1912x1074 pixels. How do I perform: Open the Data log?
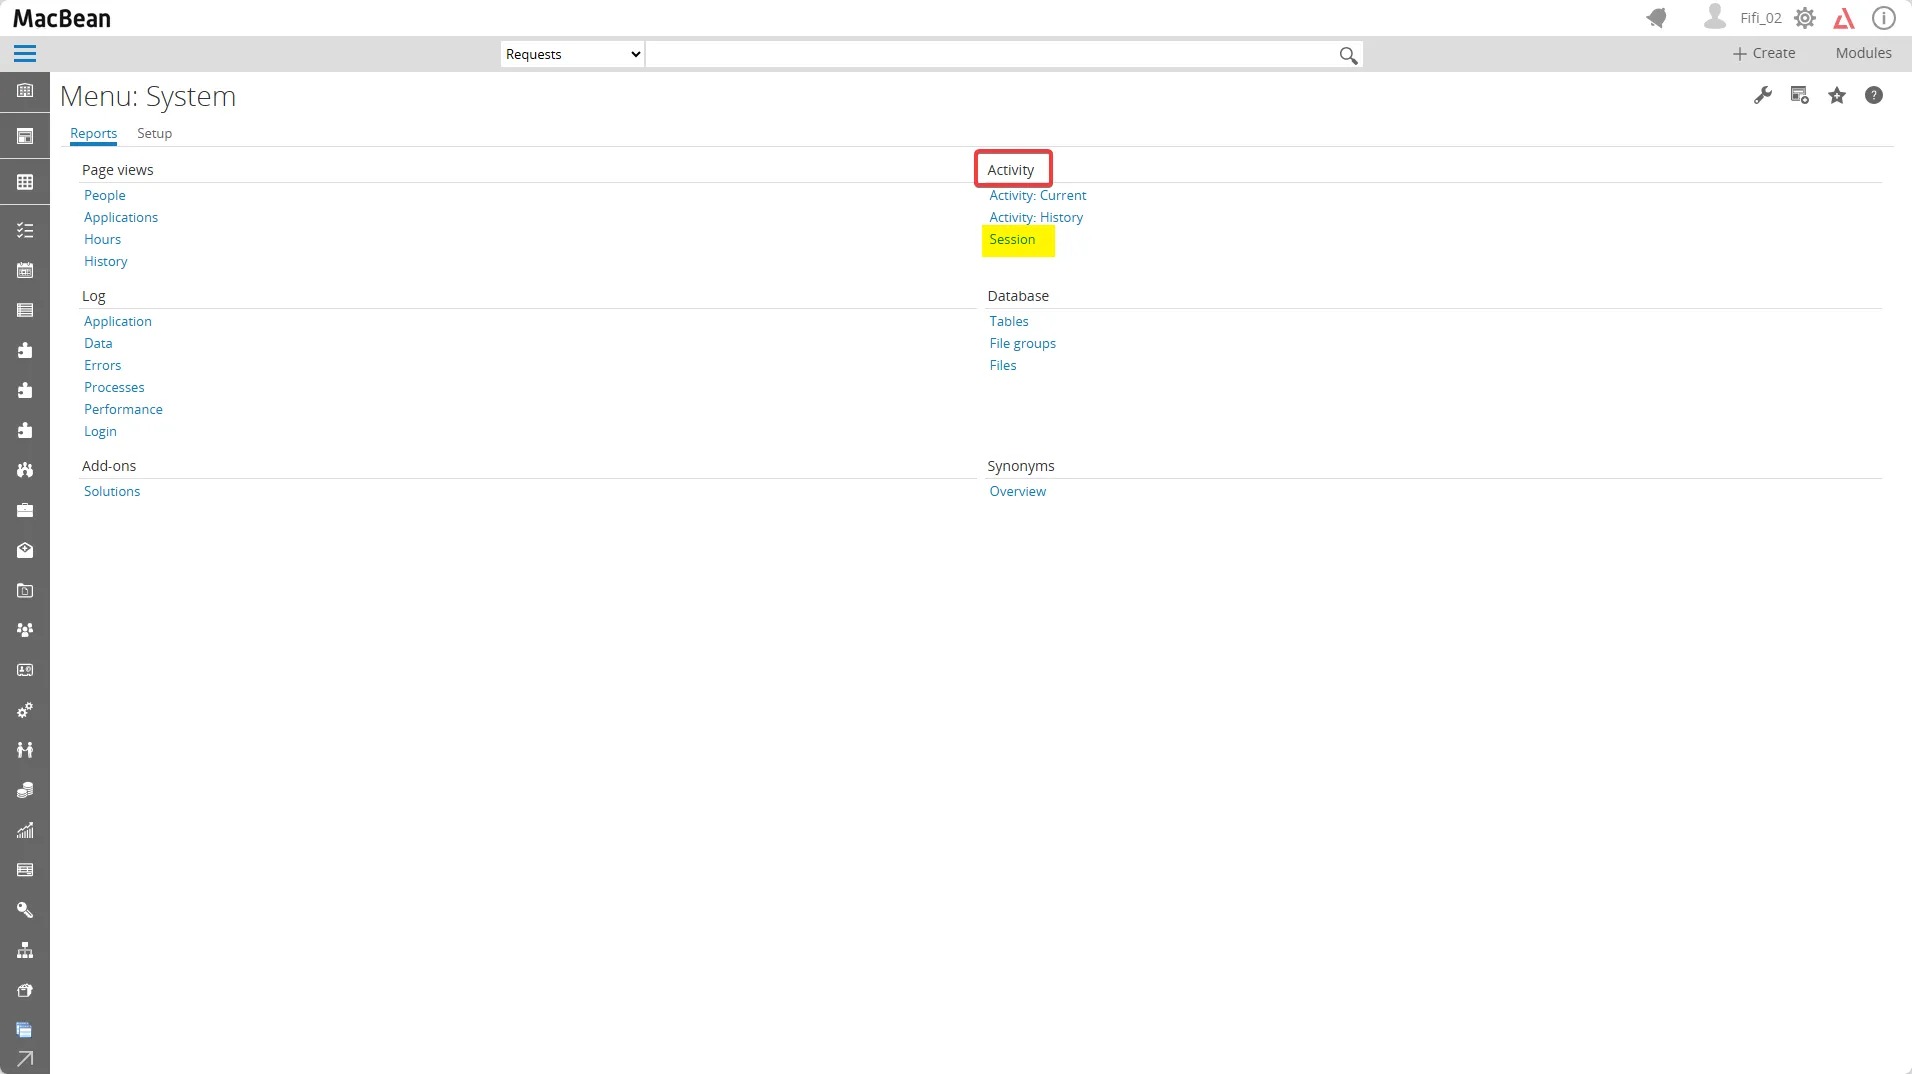tap(98, 343)
